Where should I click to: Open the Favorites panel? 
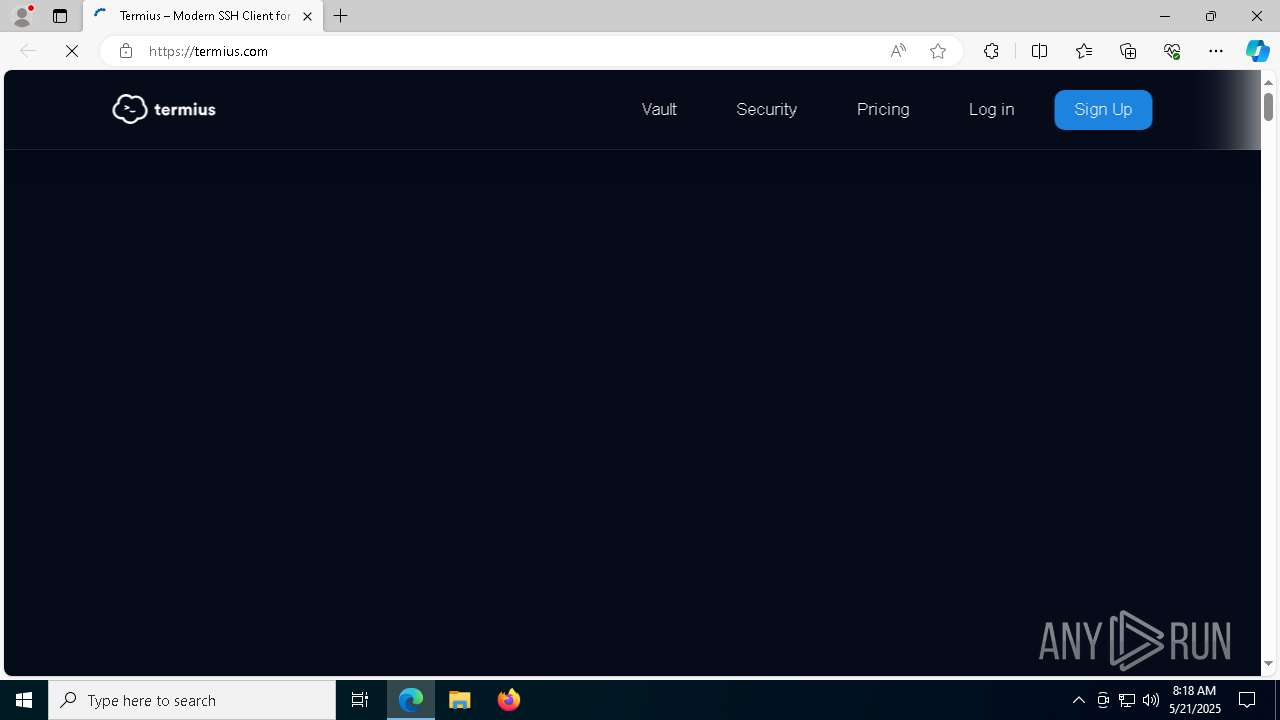(x=1083, y=51)
